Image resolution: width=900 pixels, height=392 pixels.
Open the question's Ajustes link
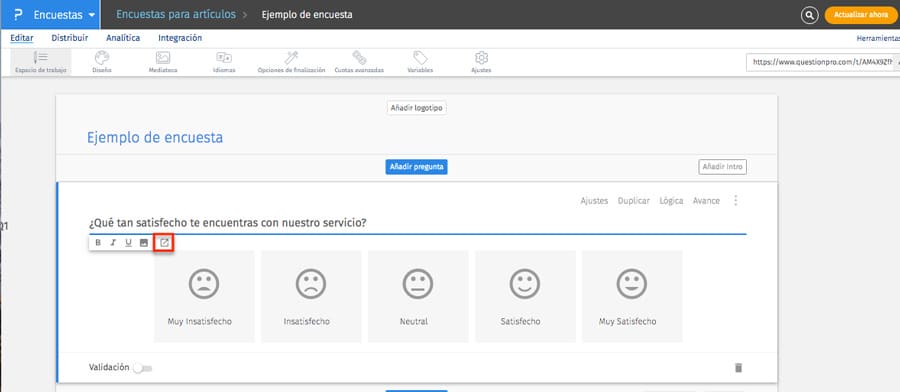pos(594,201)
